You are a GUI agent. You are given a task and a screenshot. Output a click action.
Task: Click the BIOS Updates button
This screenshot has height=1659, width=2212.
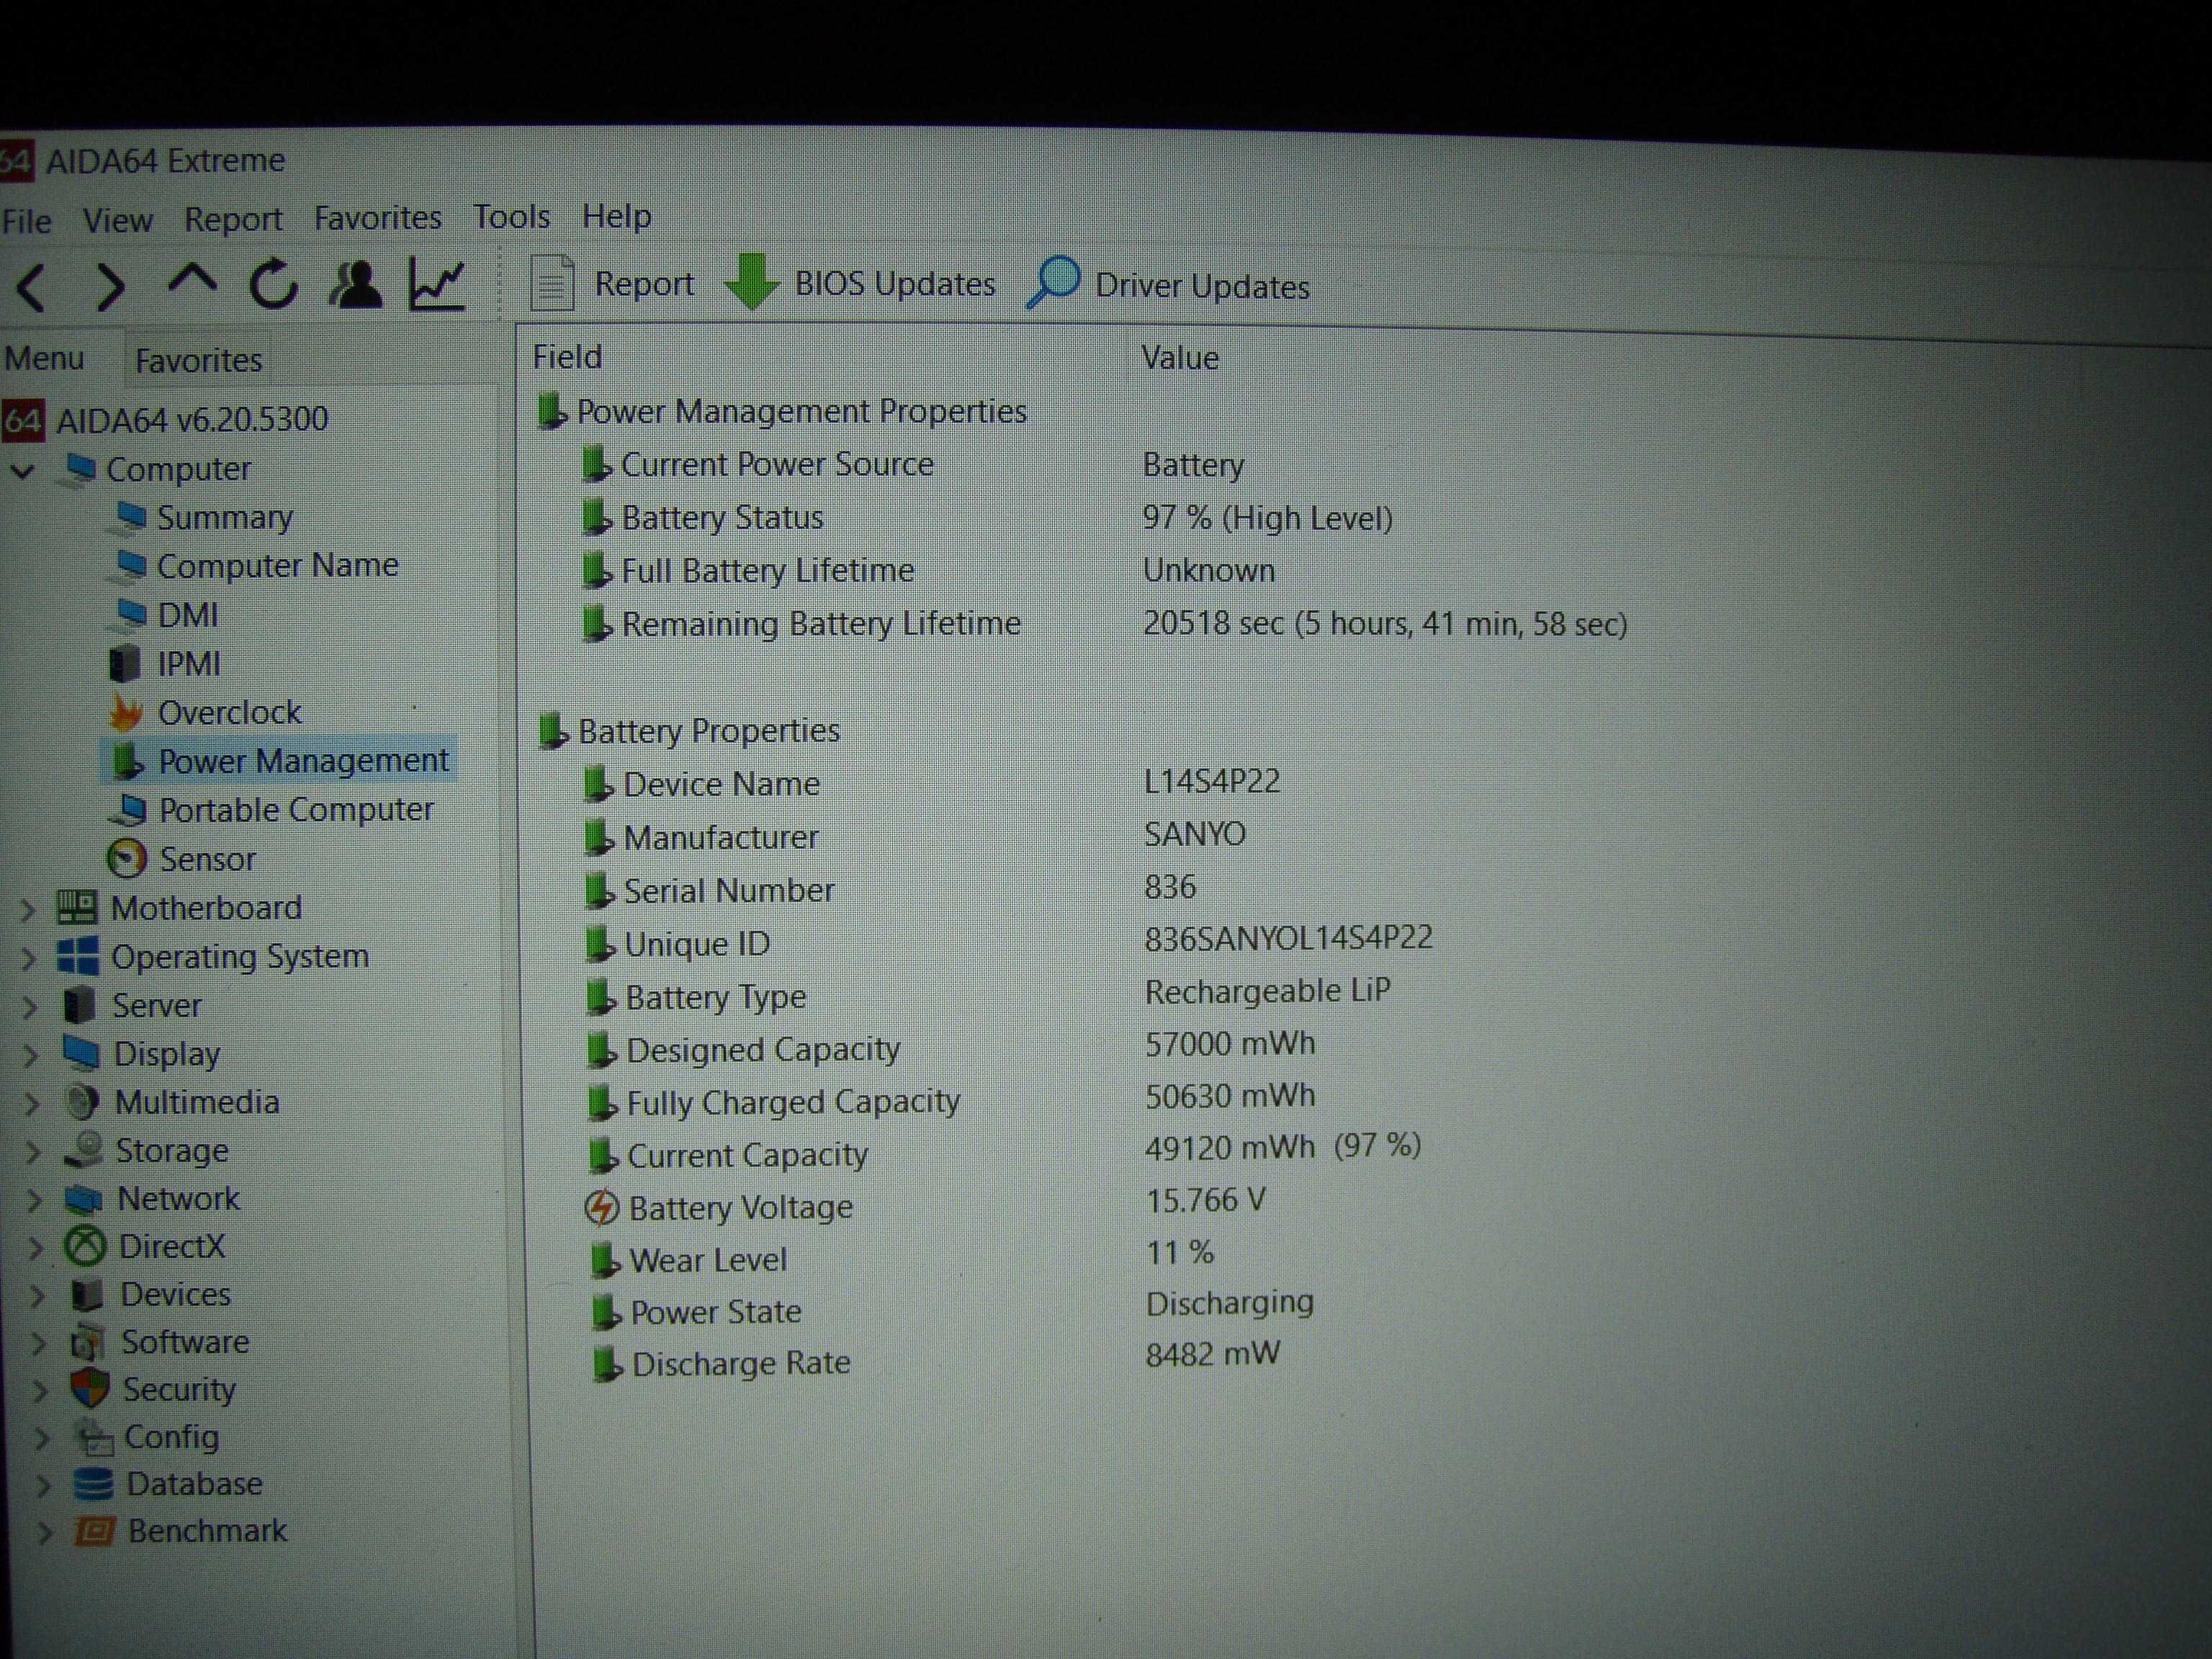[860, 284]
